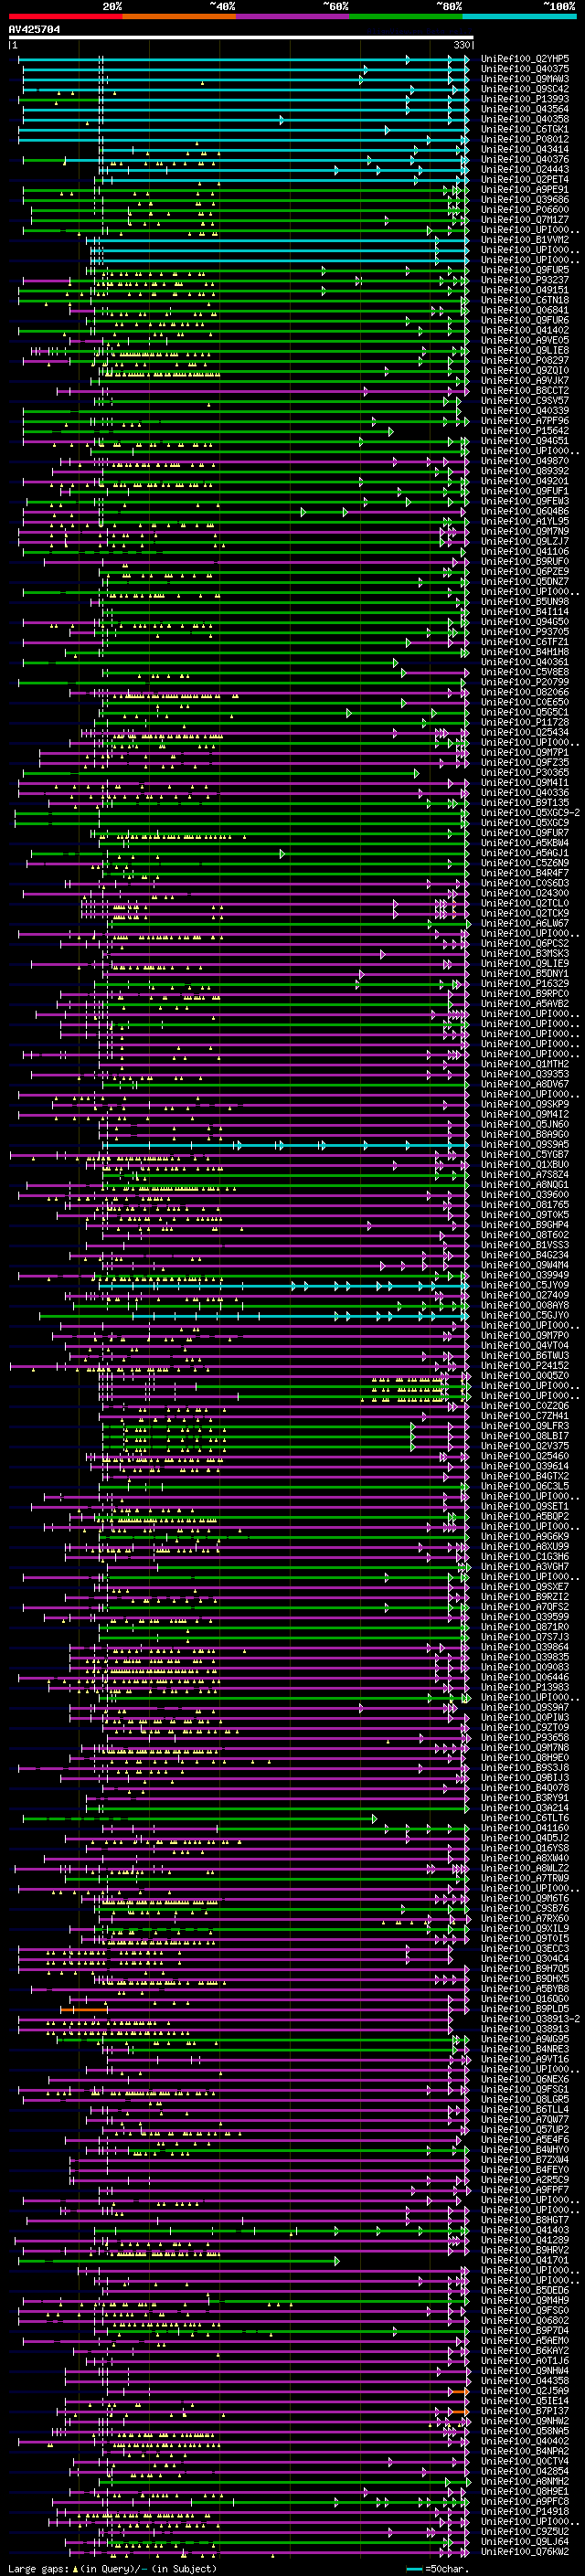Open hit UniRef100_A9VJK7

[525, 380]
